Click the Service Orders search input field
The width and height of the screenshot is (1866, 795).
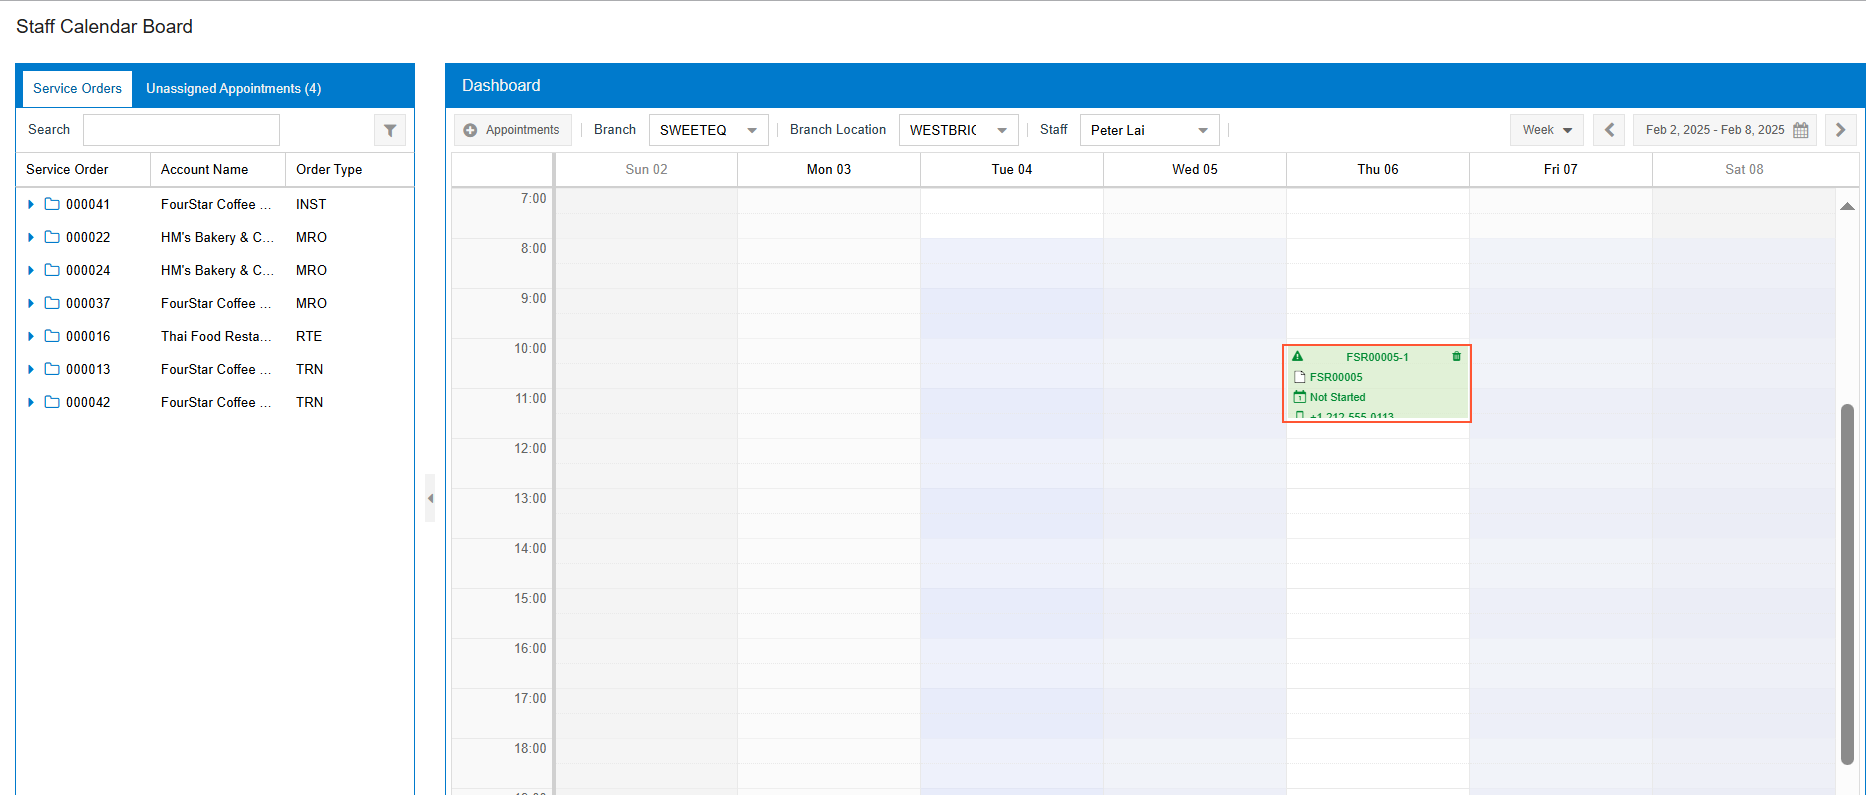click(x=181, y=130)
